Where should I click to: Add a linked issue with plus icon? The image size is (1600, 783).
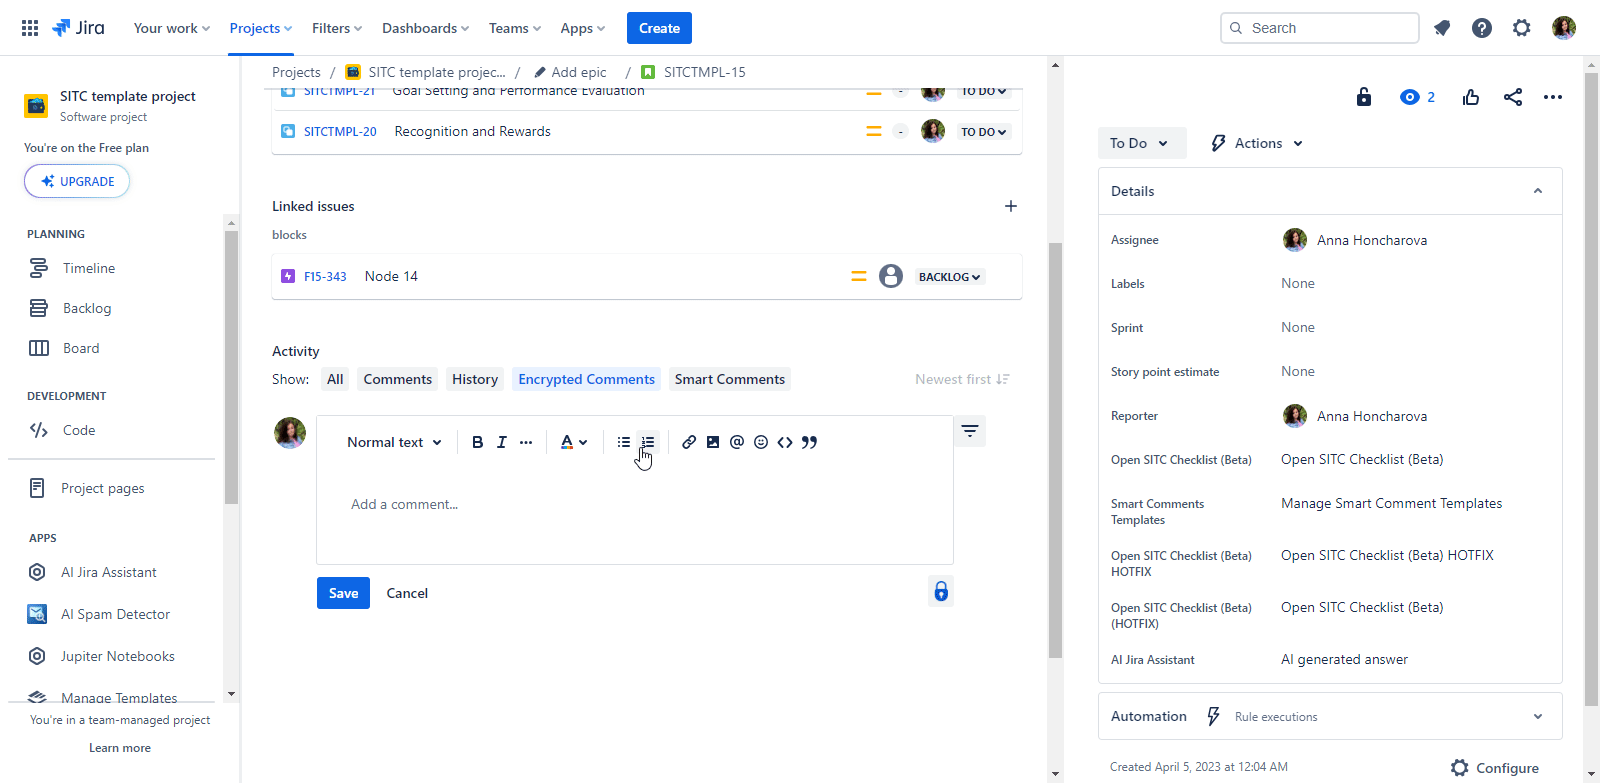(1011, 206)
